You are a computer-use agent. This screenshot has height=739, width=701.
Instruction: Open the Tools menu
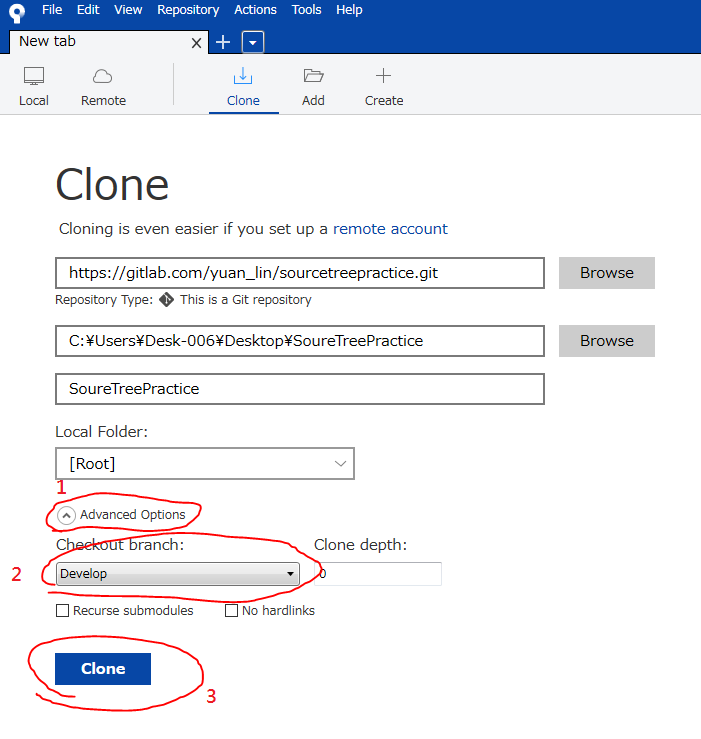pos(306,10)
